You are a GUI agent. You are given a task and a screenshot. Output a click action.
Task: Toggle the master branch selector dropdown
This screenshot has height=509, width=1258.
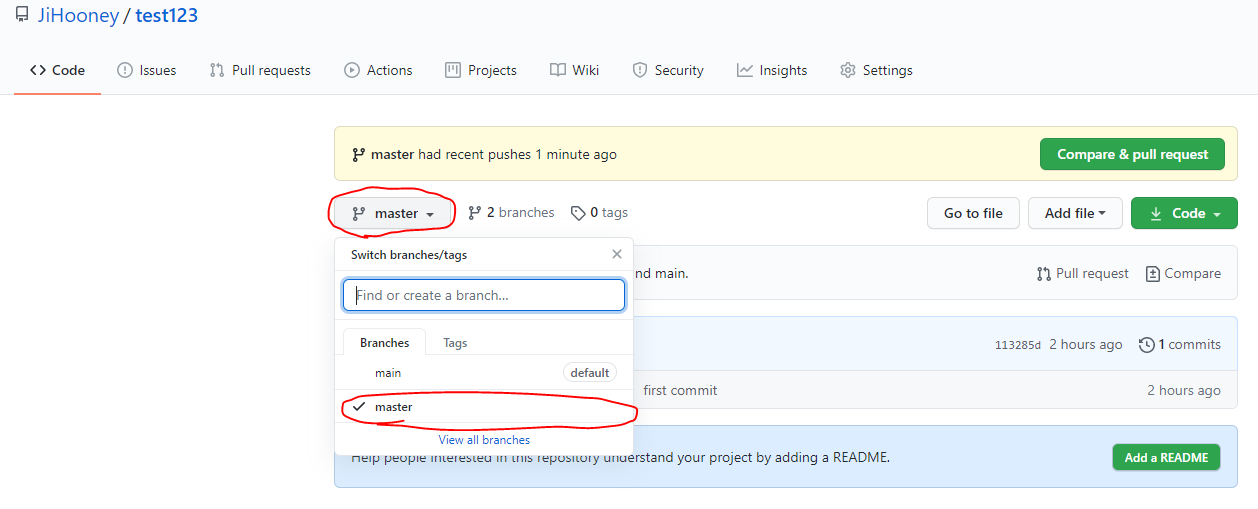[394, 213]
